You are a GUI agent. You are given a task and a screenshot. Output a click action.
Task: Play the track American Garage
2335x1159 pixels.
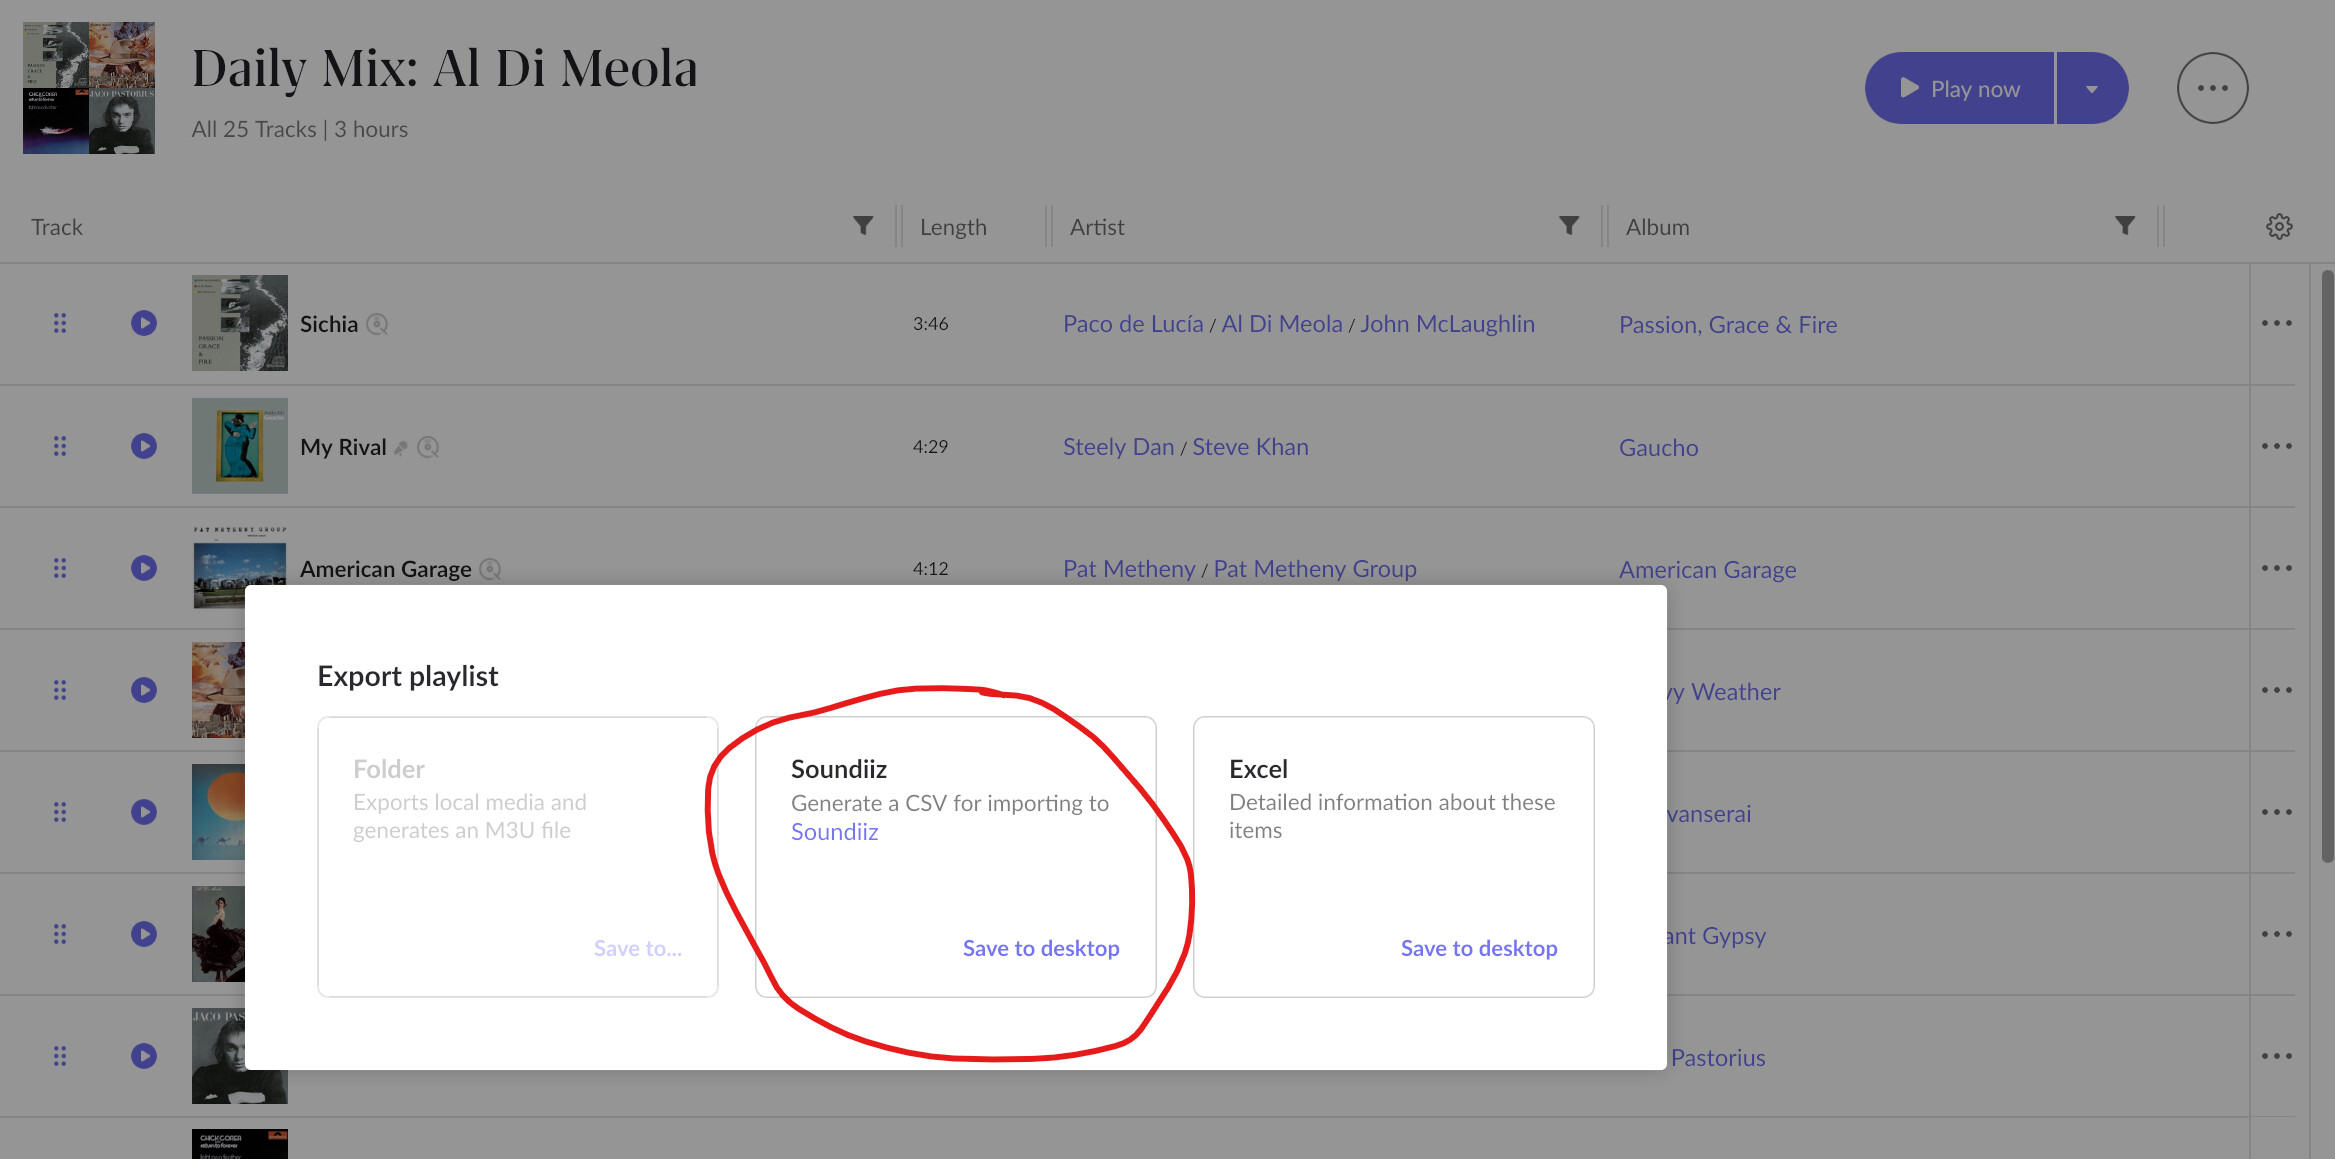[x=144, y=568]
